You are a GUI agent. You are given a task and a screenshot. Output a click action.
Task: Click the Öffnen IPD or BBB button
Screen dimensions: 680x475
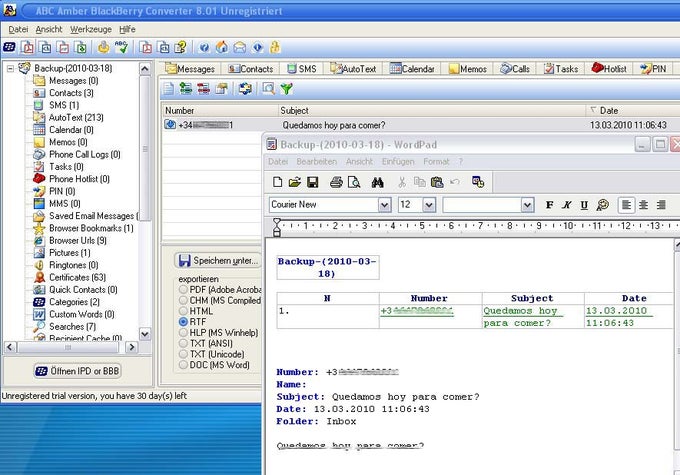click(78, 371)
